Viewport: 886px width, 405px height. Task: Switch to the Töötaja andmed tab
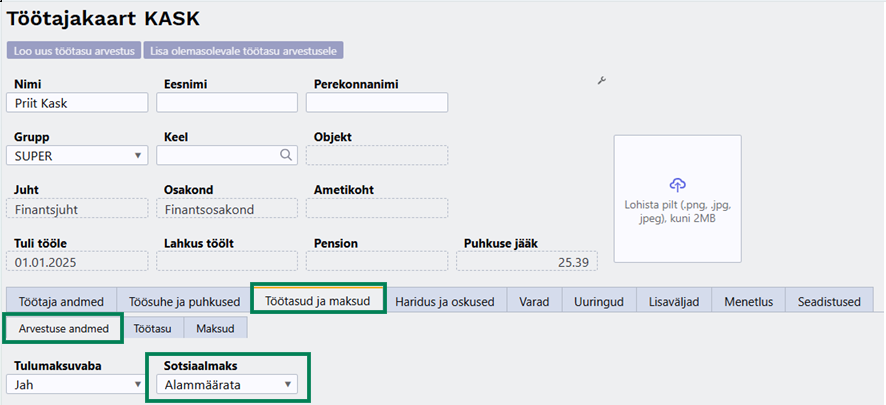tap(61, 300)
